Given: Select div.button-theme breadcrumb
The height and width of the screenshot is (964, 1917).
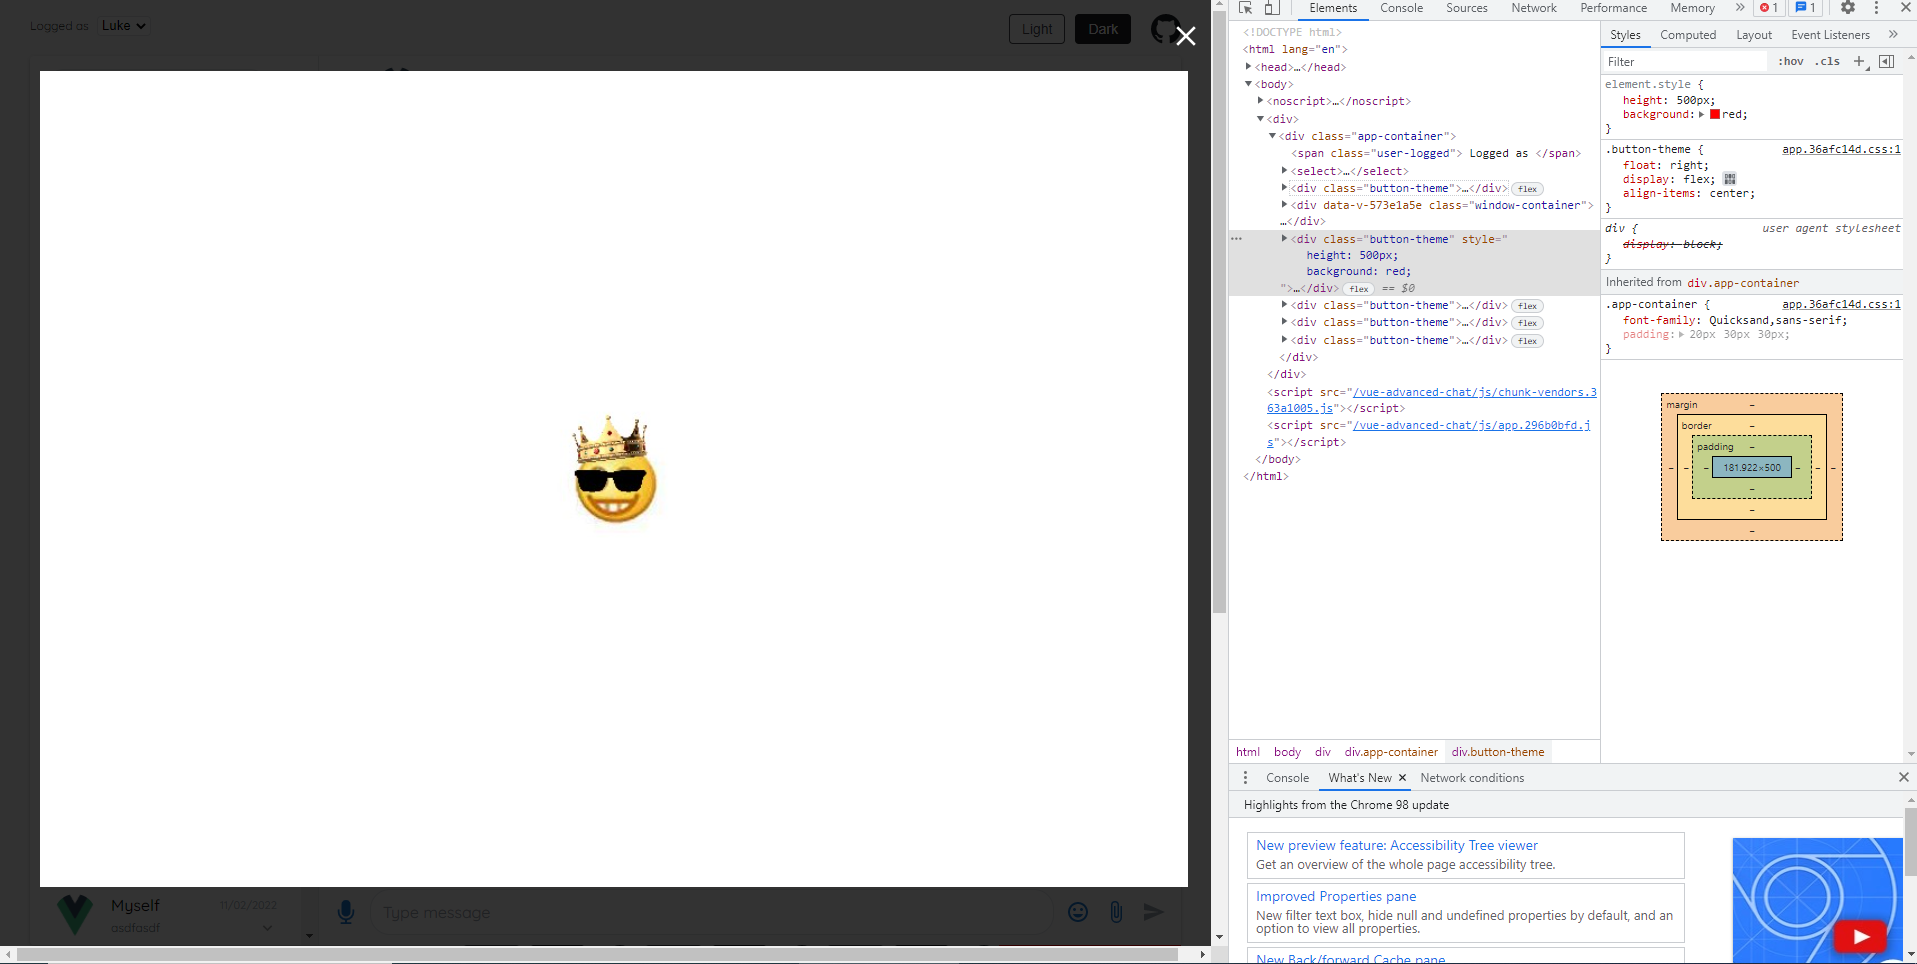Looking at the screenshot, I should 1498,752.
